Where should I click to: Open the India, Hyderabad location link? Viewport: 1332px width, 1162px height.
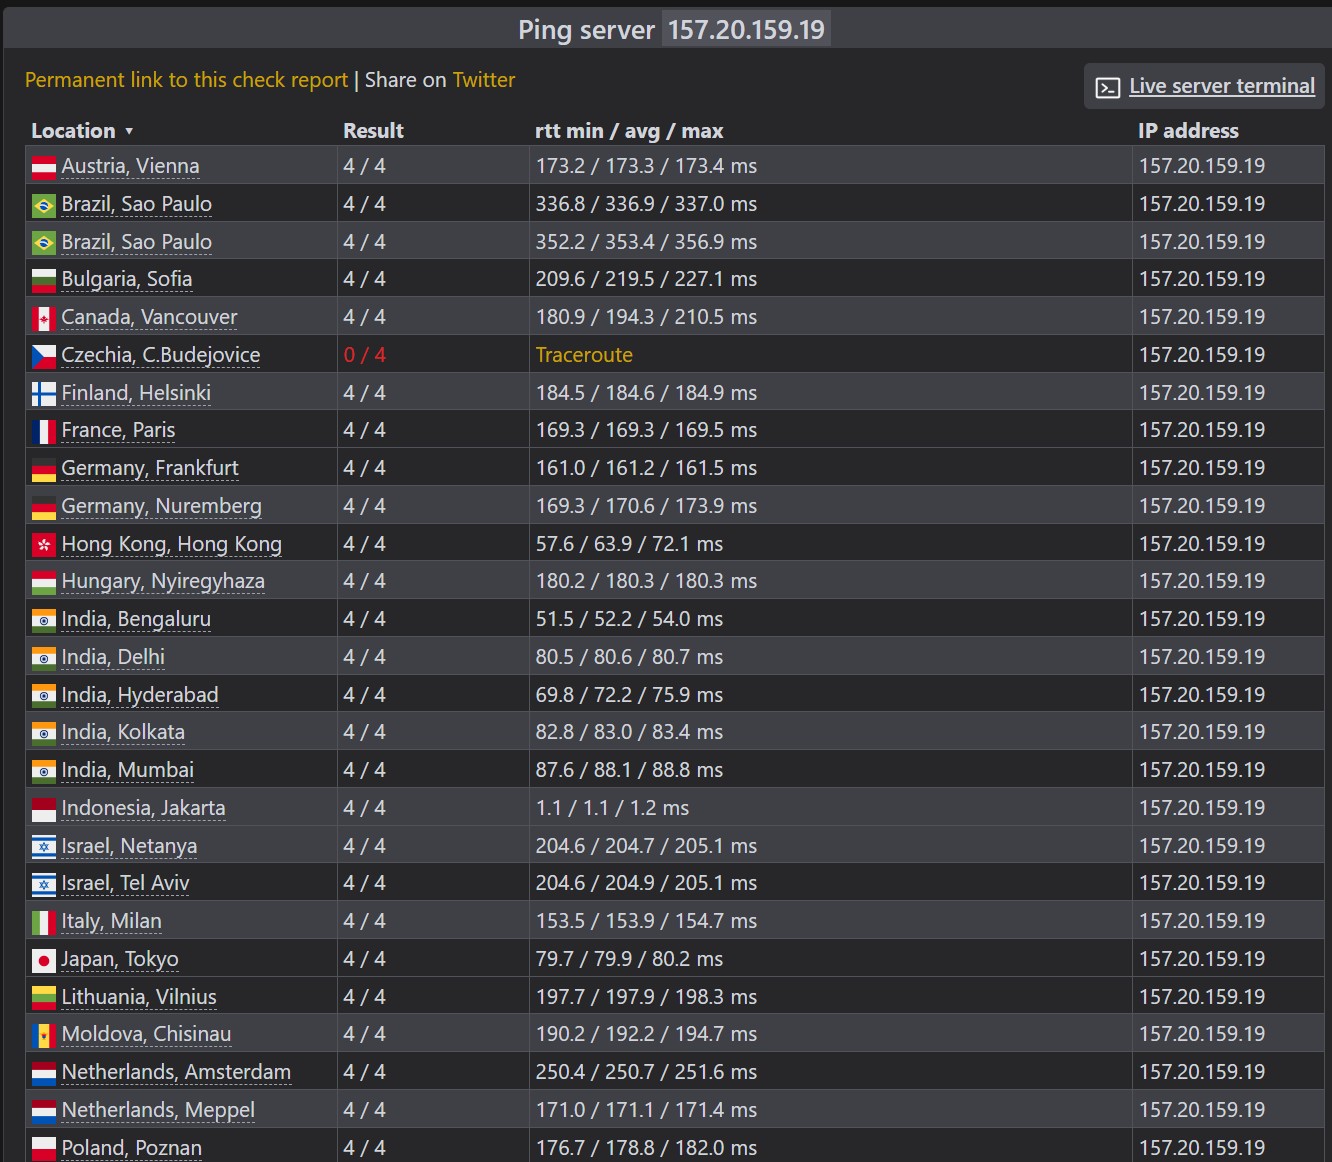140,695
